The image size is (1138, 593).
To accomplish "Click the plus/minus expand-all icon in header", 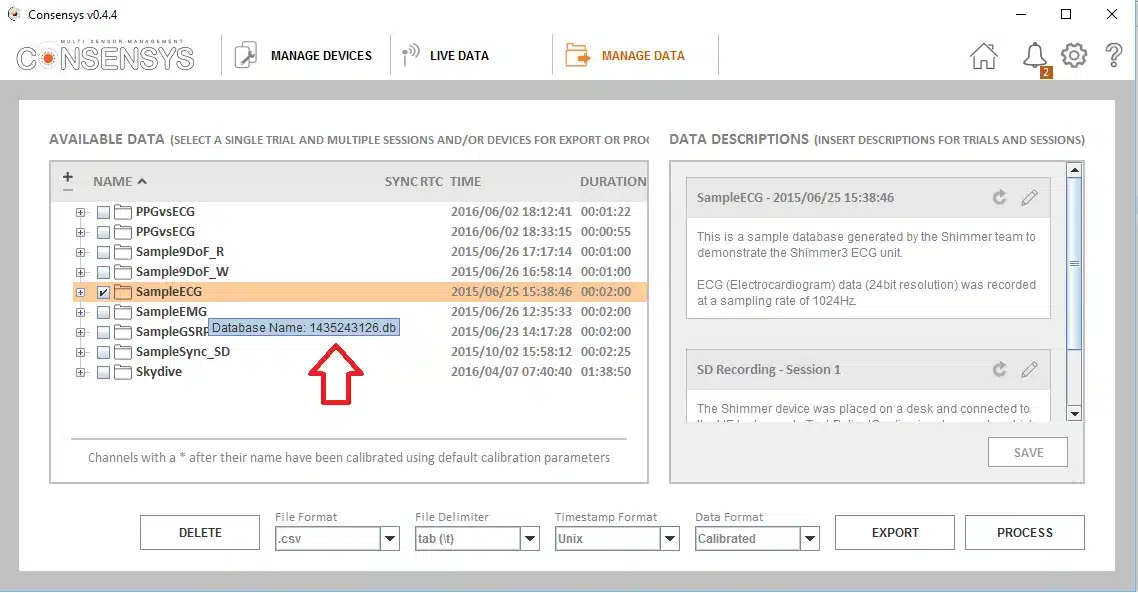I will pyautogui.click(x=67, y=181).
